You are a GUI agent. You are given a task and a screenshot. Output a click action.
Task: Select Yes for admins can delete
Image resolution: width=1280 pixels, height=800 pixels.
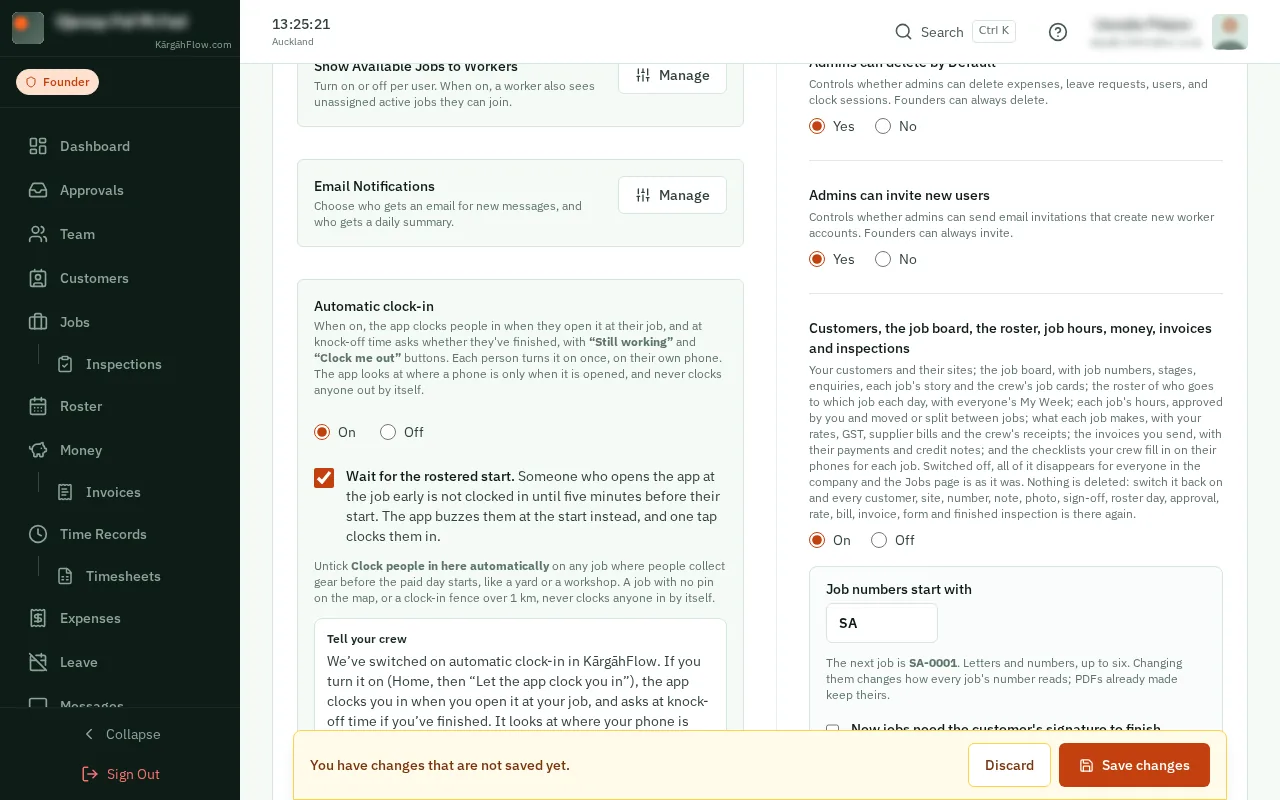pyautogui.click(x=817, y=126)
